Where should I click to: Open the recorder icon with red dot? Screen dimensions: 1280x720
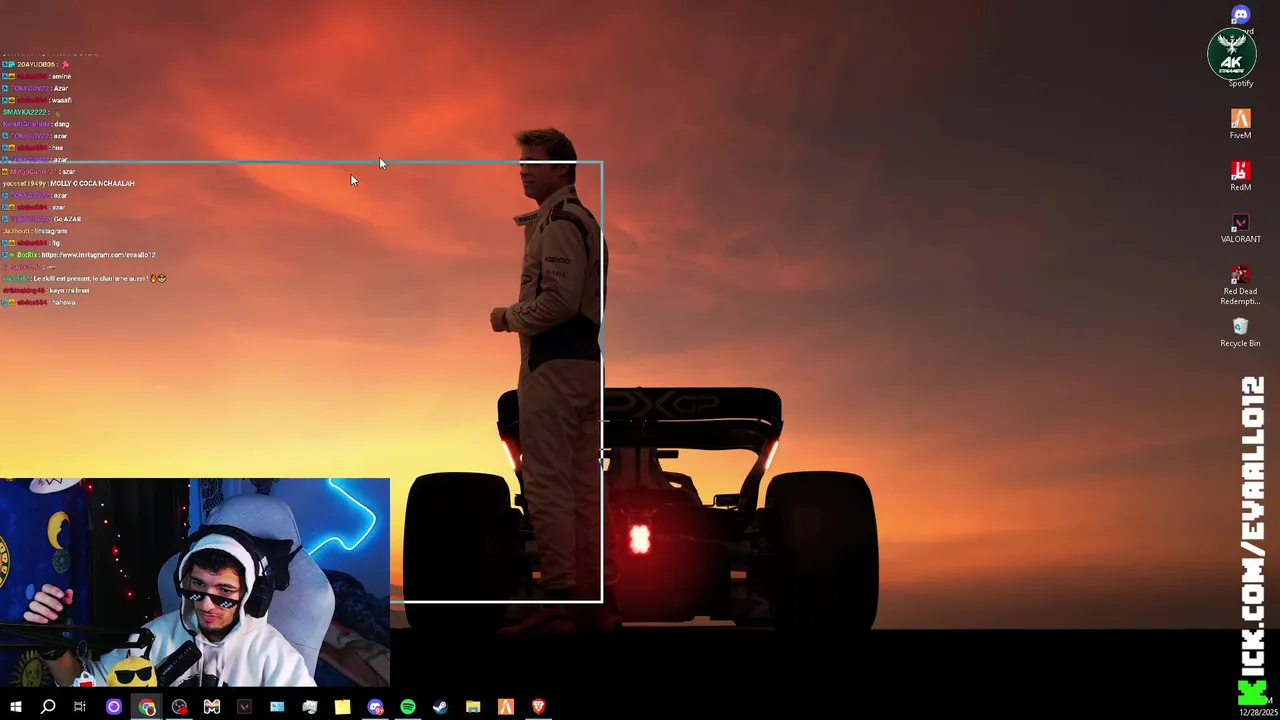[x=179, y=707]
